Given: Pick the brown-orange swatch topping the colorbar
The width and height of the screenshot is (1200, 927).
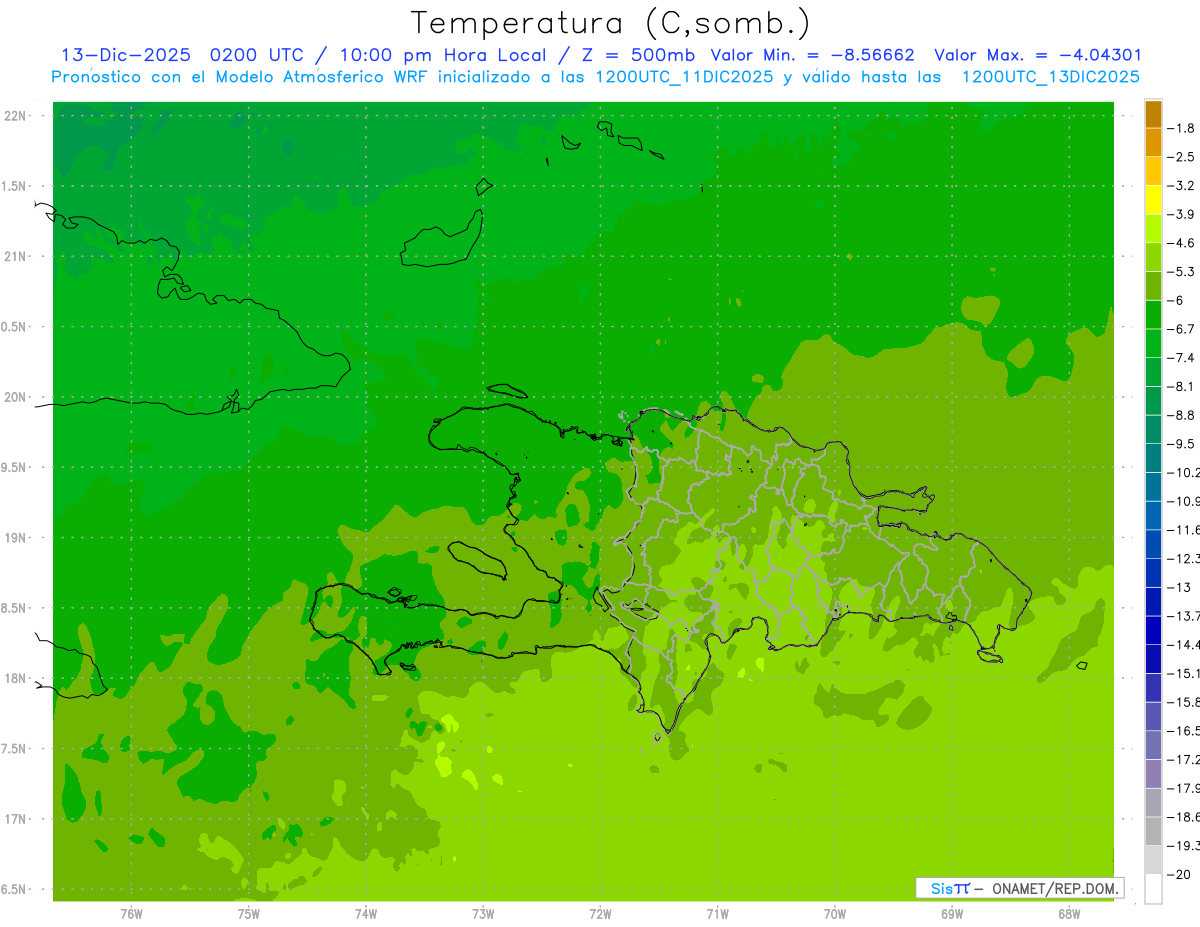Looking at the screenshot, I should (1153, 114).
